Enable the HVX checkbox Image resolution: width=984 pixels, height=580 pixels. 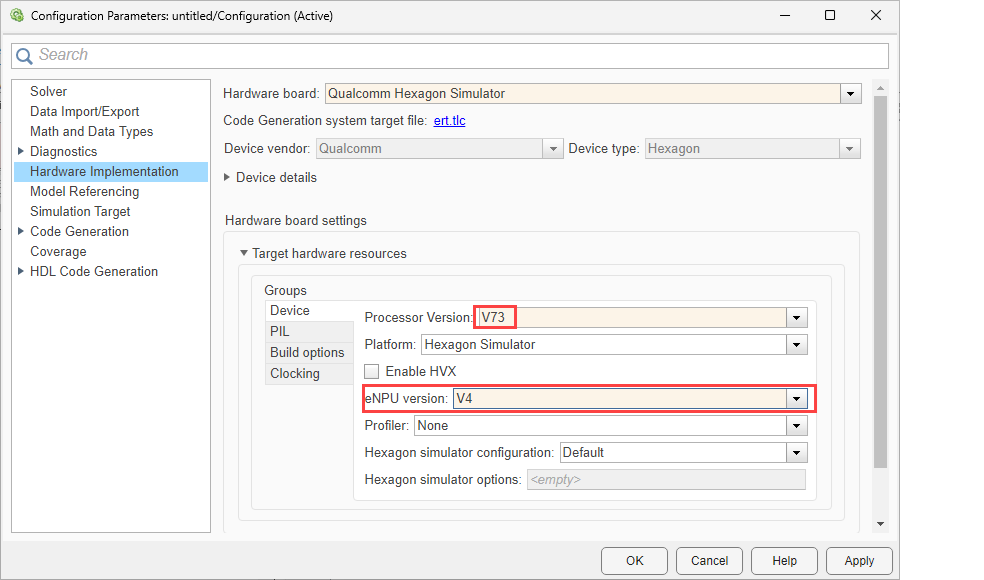[372, 371]
